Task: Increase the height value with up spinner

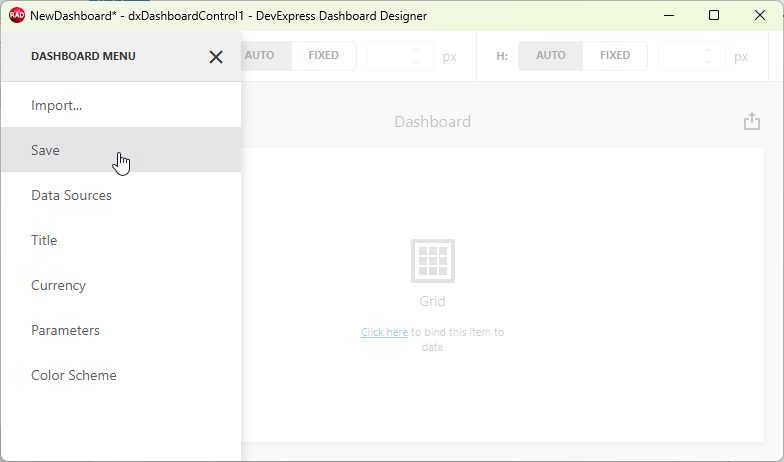Action: click(708, 50)
